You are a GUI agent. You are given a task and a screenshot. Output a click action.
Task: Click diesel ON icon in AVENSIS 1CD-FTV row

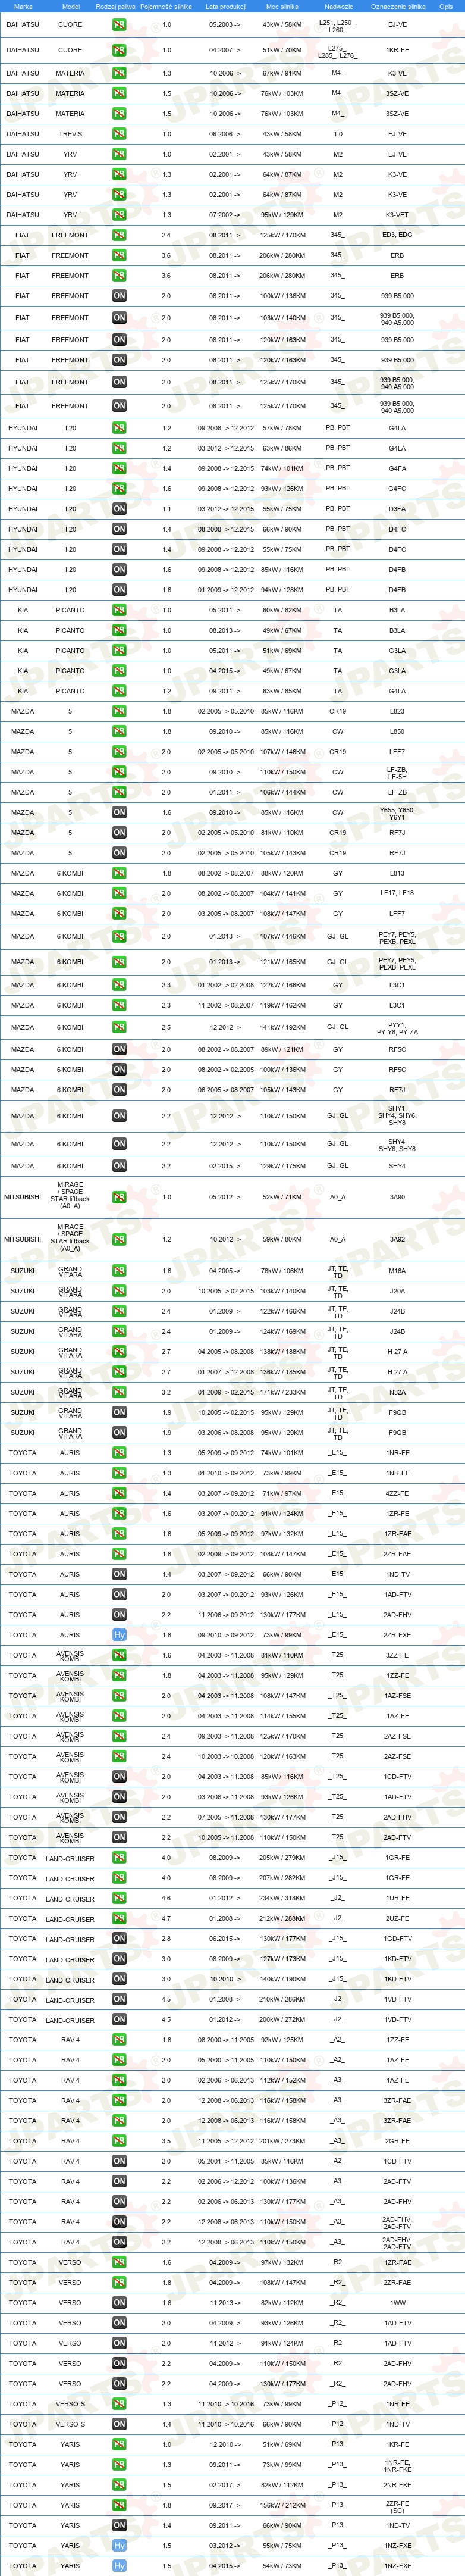tap(119, 1777)
